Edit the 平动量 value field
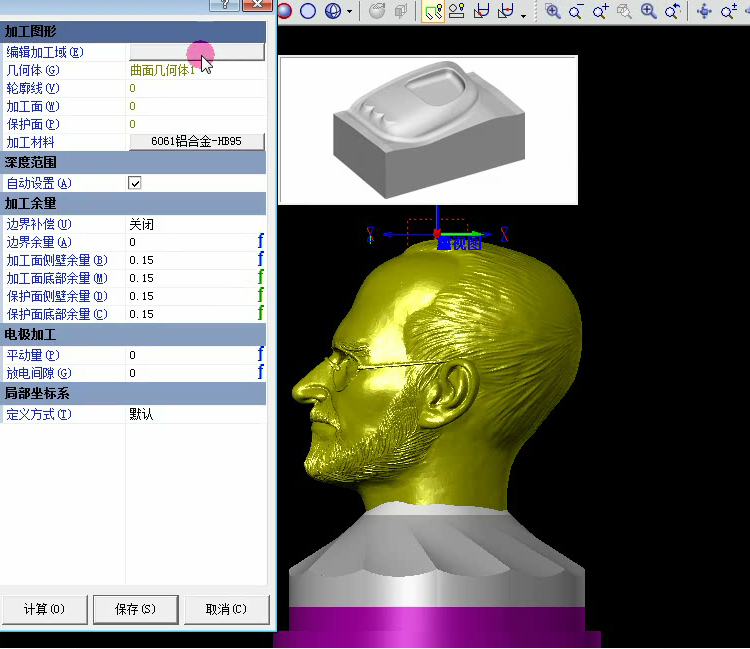The width and height of the screenshot is (750, 649). point(190,355)
